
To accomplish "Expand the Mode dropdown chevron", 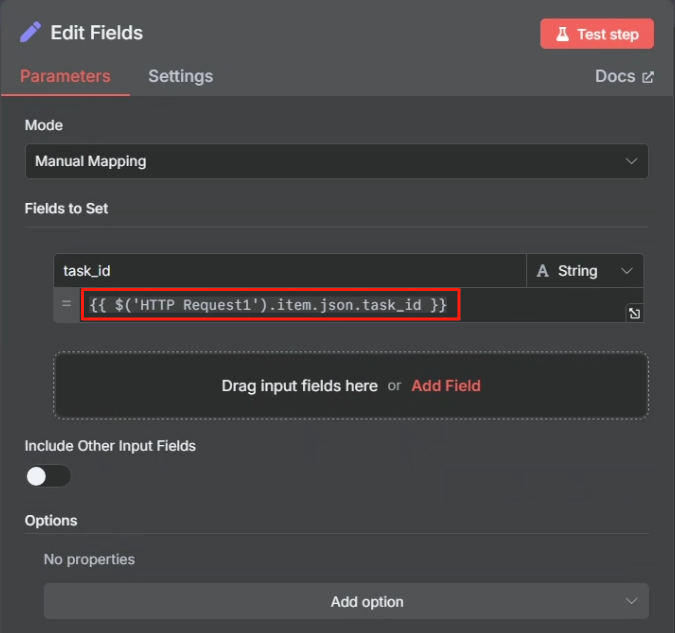I will (x=631, y=161).
